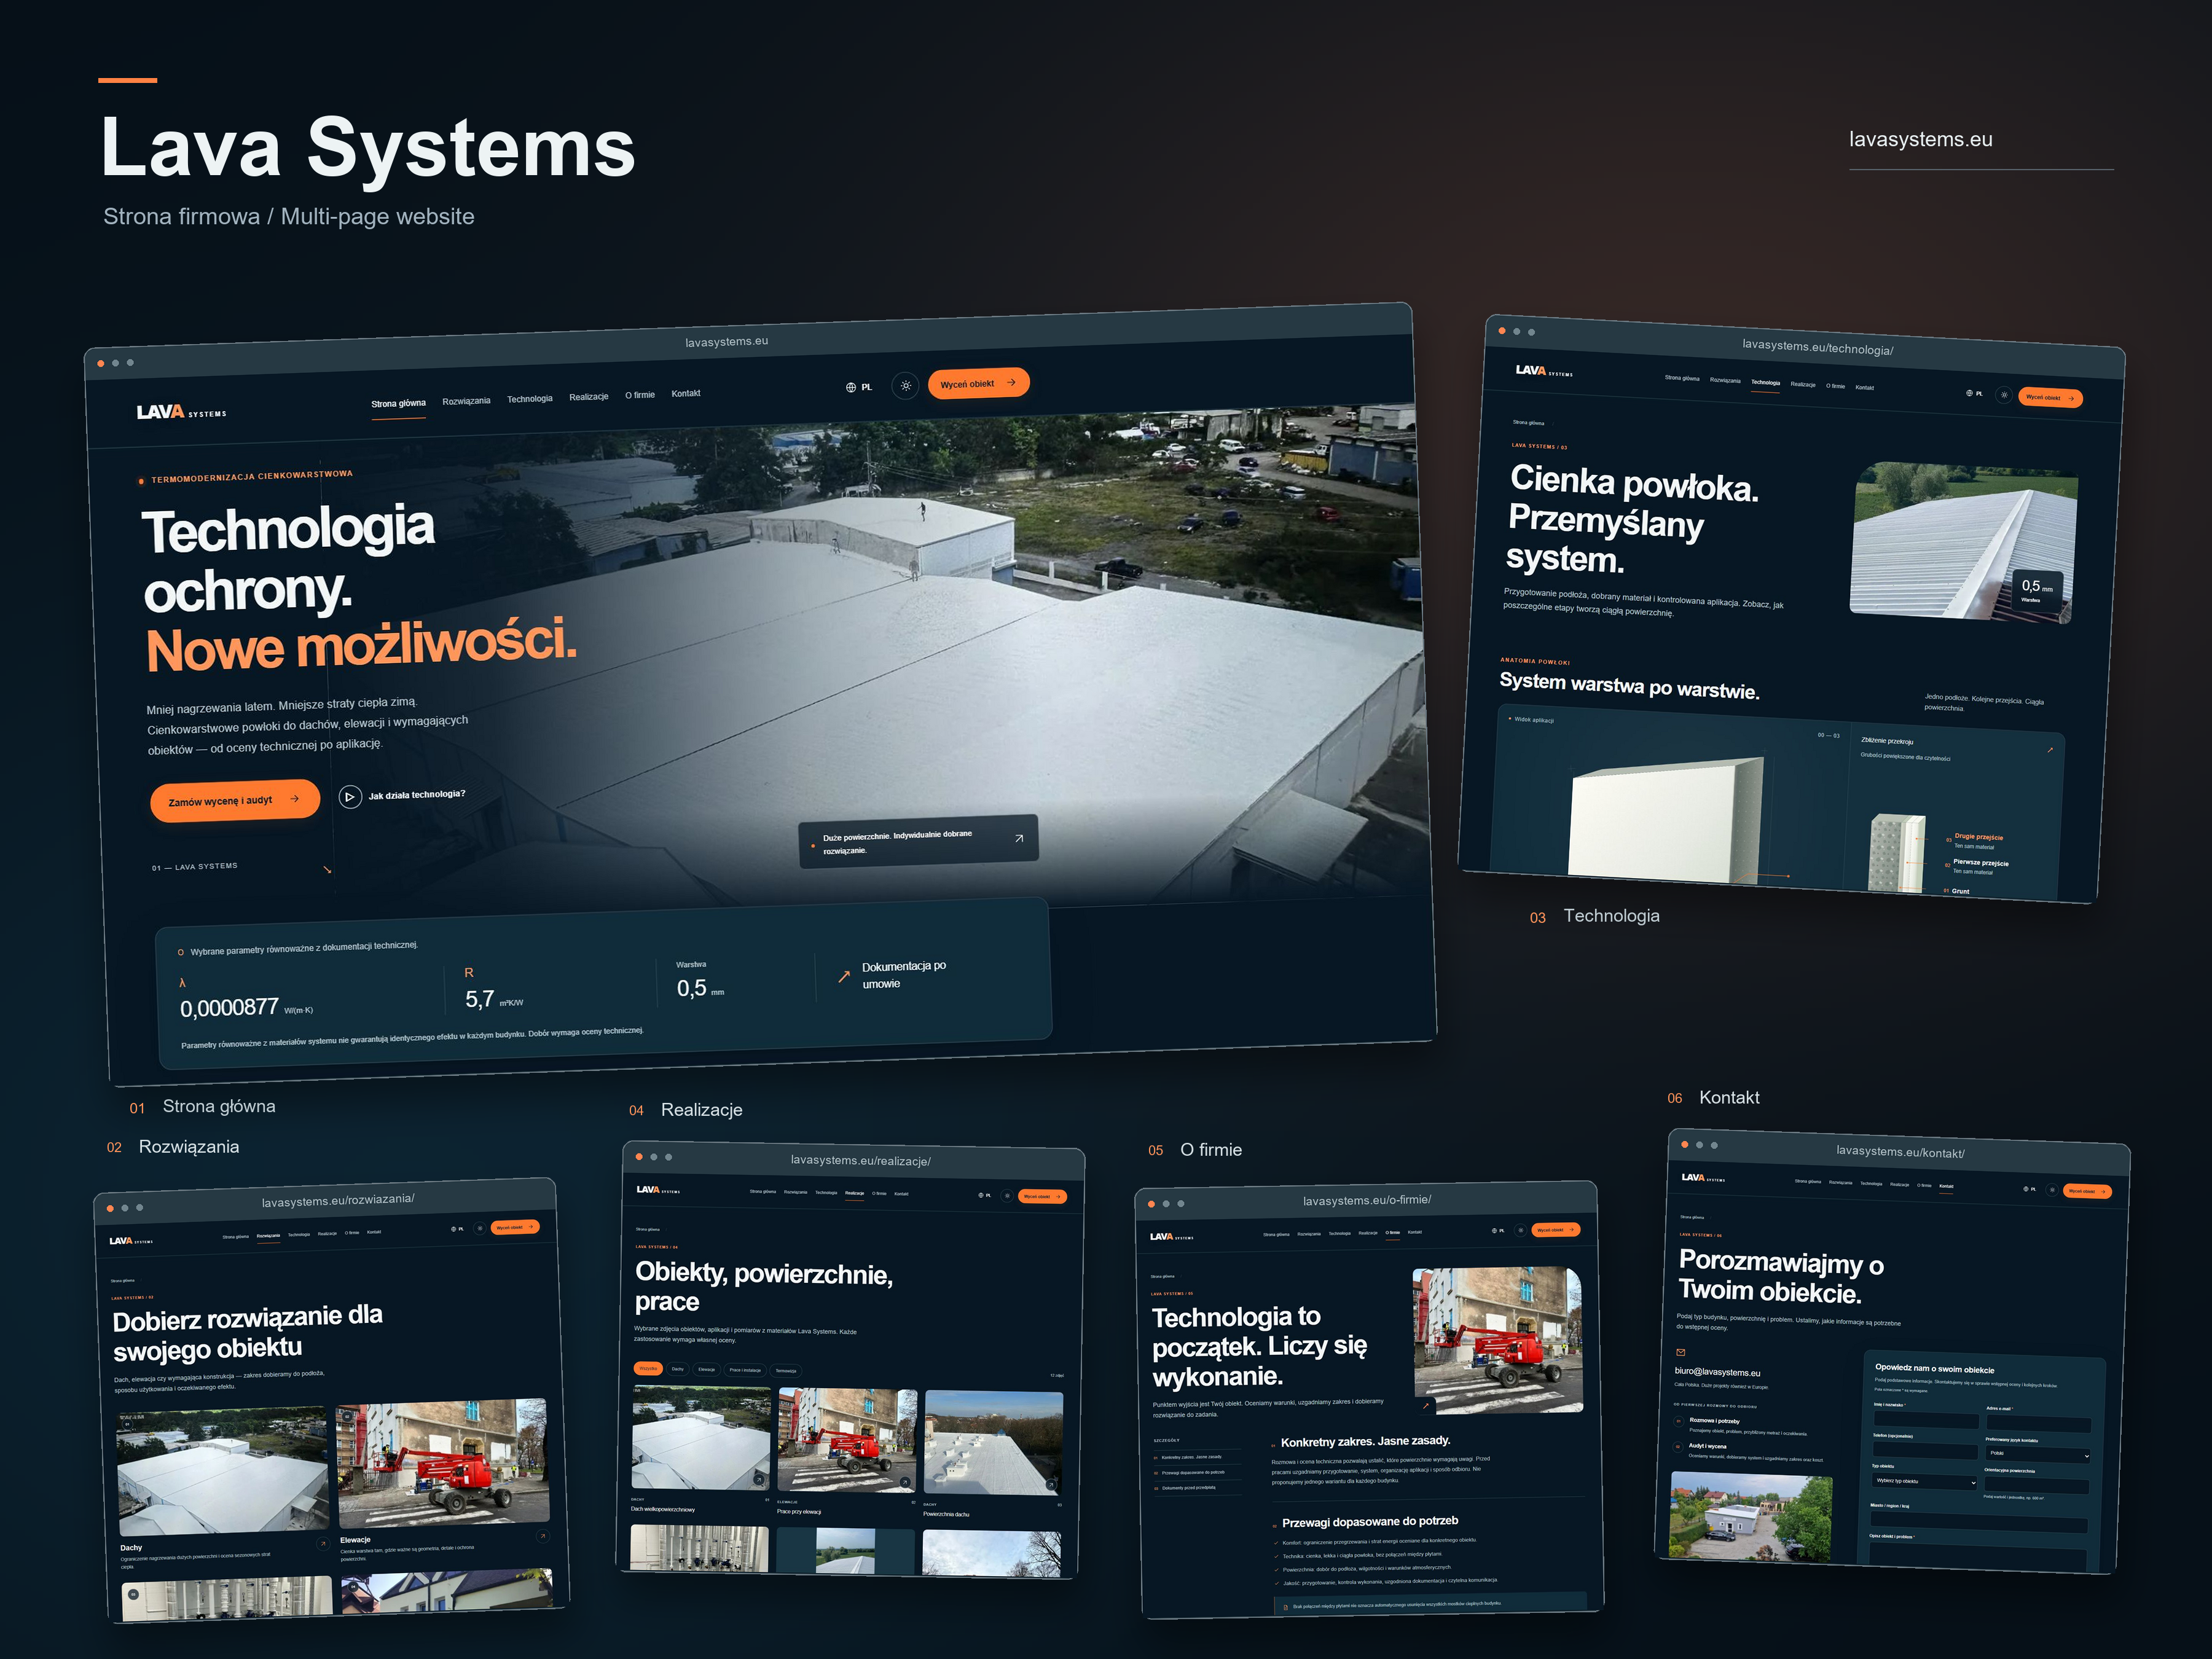Click the homepage window address bar 'lavasystems.eu'

point(727,342)
